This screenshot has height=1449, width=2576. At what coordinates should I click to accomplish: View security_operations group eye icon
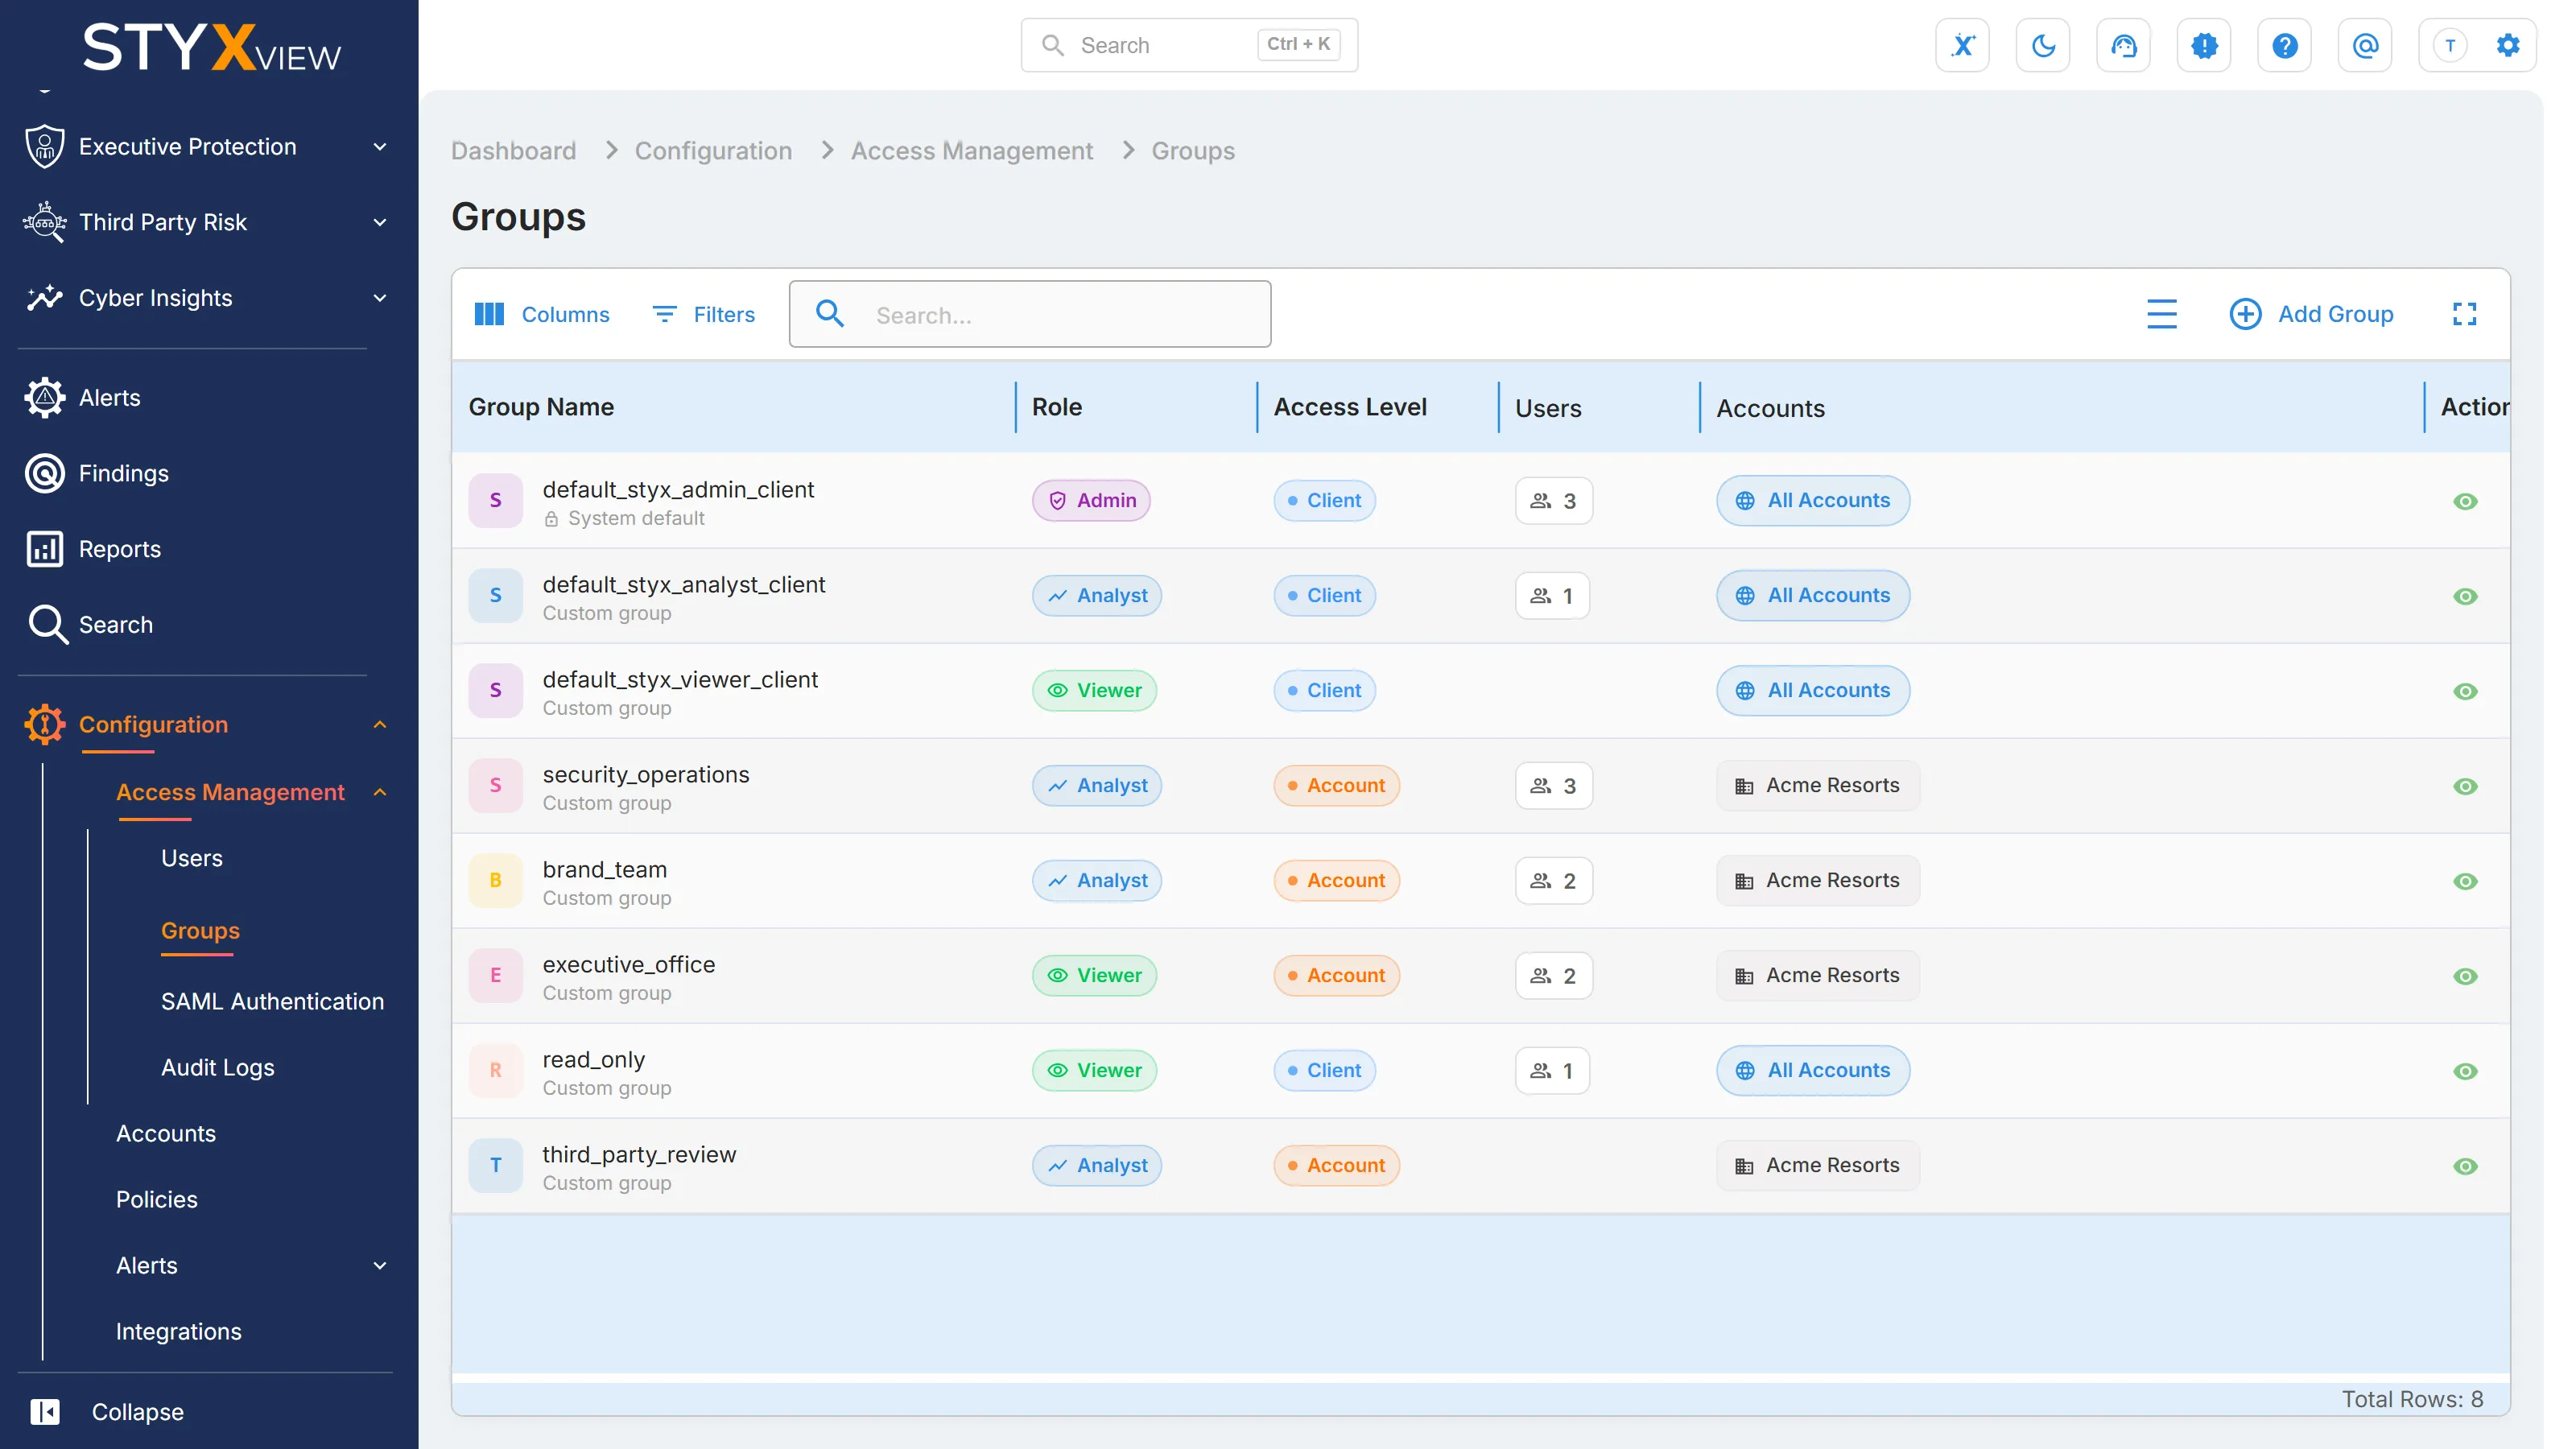click(x=2465, y=786)
